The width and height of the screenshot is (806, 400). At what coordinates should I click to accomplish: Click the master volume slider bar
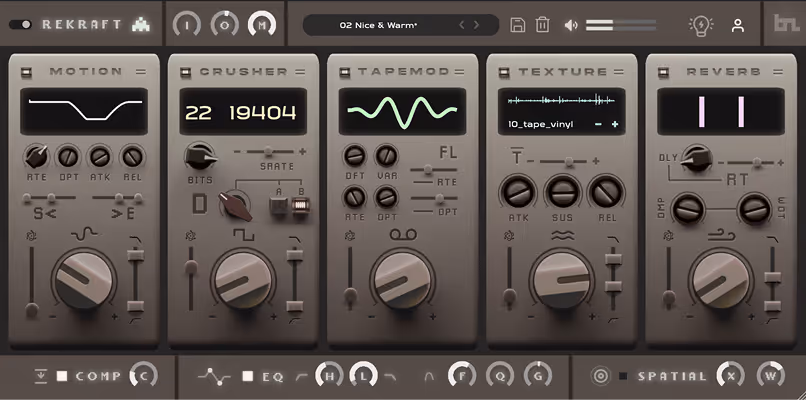pyautogui.click(x=621, y=25)
